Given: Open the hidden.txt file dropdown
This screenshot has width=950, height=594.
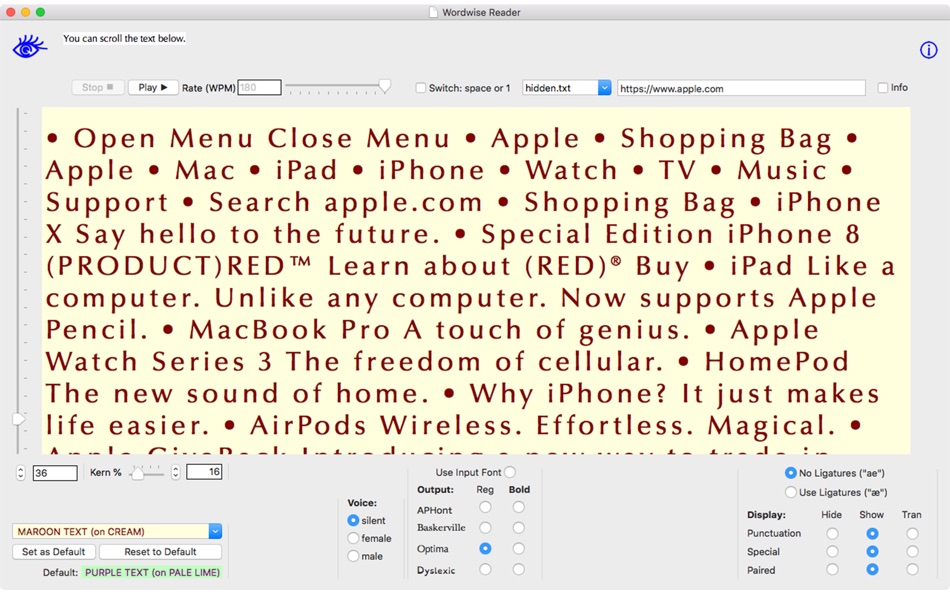Looking at the screenshot, I should click(x=566, y=88).
